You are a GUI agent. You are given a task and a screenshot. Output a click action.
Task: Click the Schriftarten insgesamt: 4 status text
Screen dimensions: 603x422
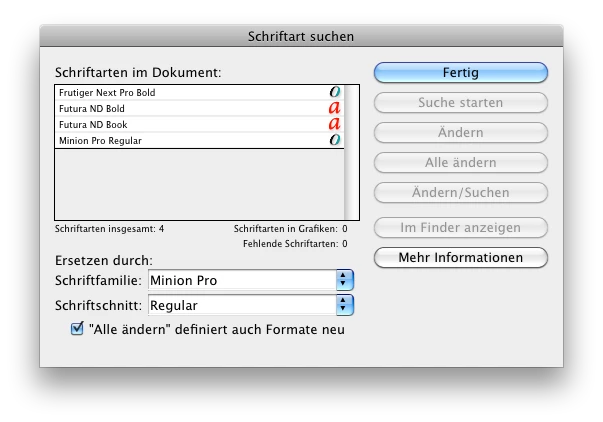coord(109,229)
